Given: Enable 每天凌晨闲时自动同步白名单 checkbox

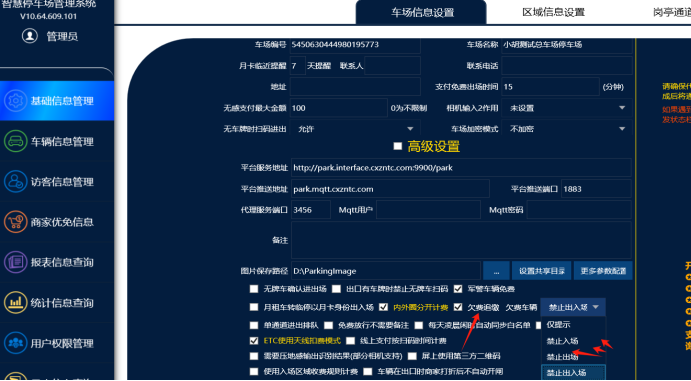Looking at the screenshot, I should [x=418, y=326].
